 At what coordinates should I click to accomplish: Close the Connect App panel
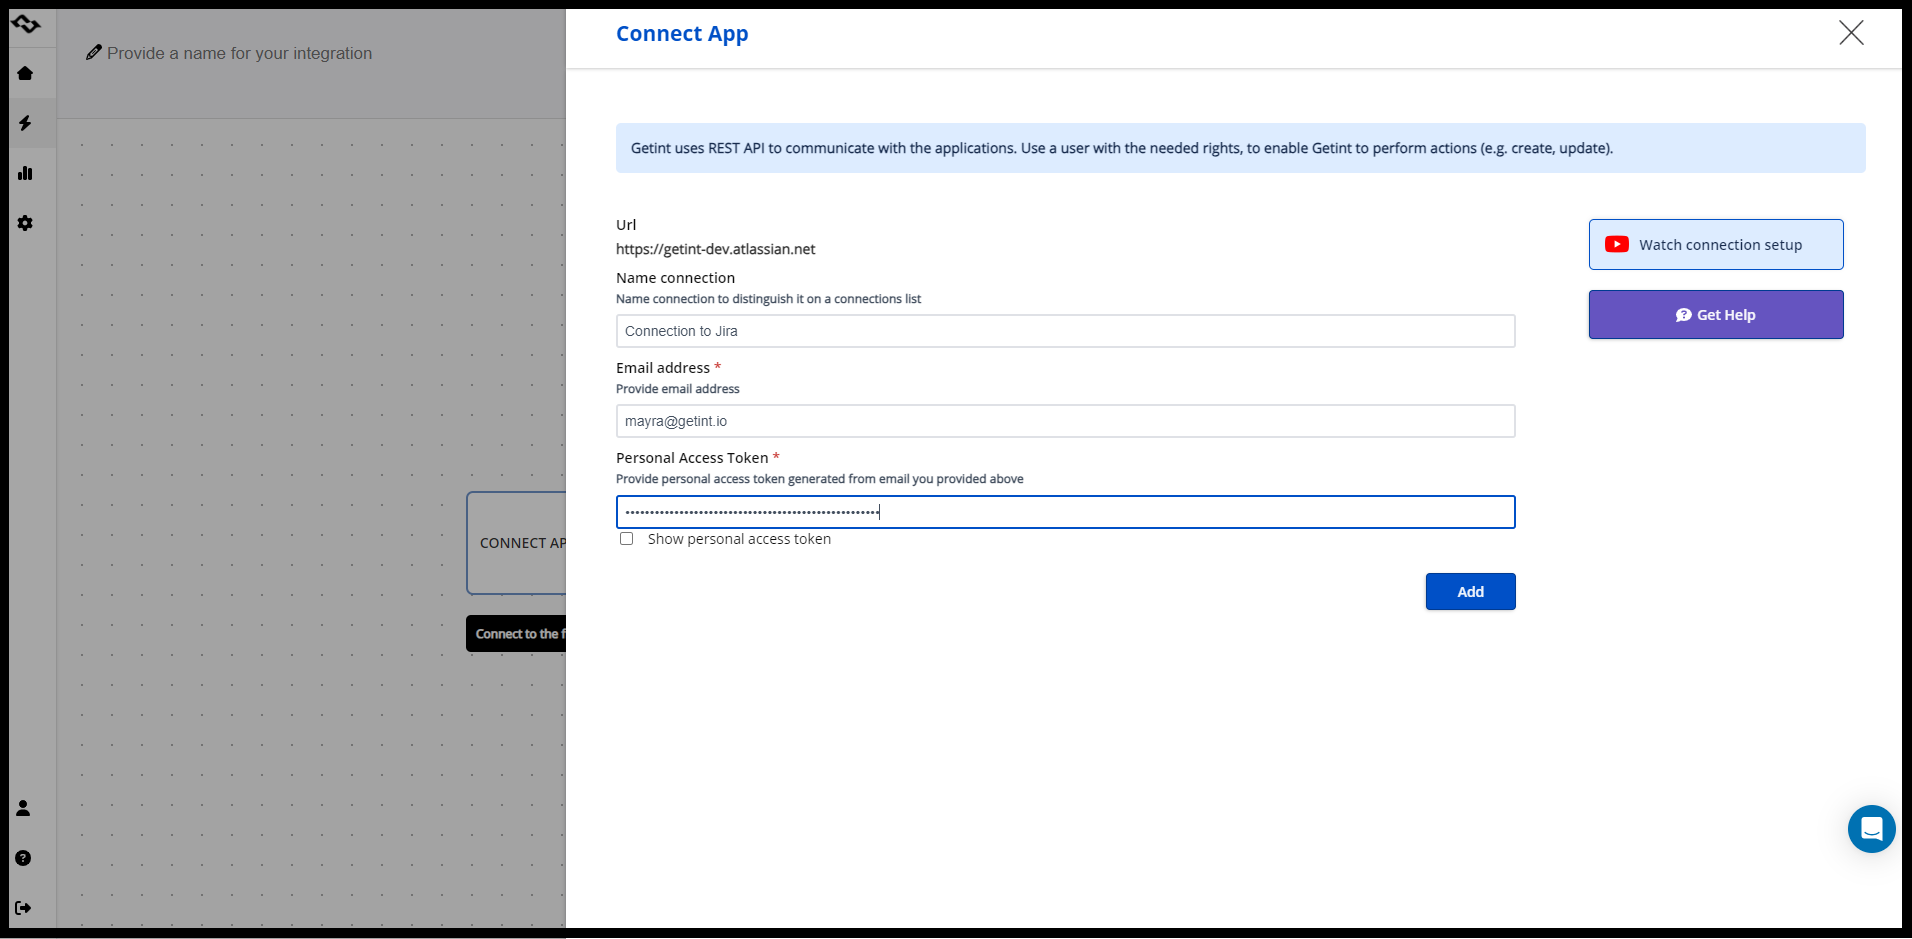[x=1851, y=33]
